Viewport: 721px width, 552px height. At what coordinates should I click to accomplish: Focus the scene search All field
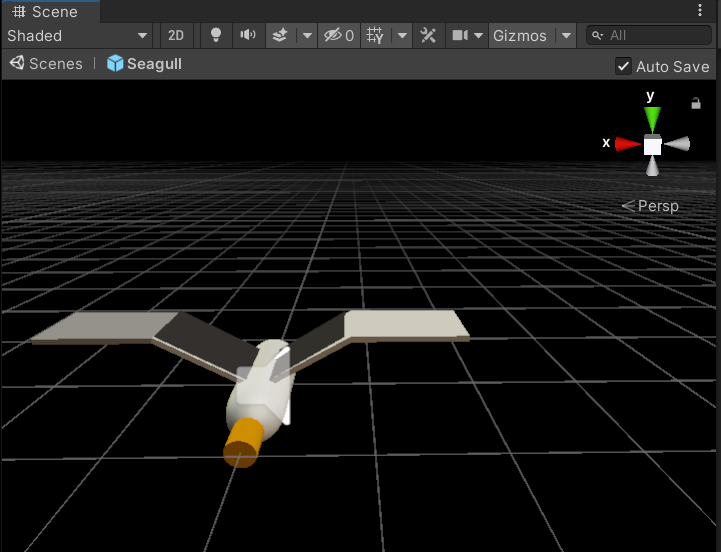pos(649,35)
